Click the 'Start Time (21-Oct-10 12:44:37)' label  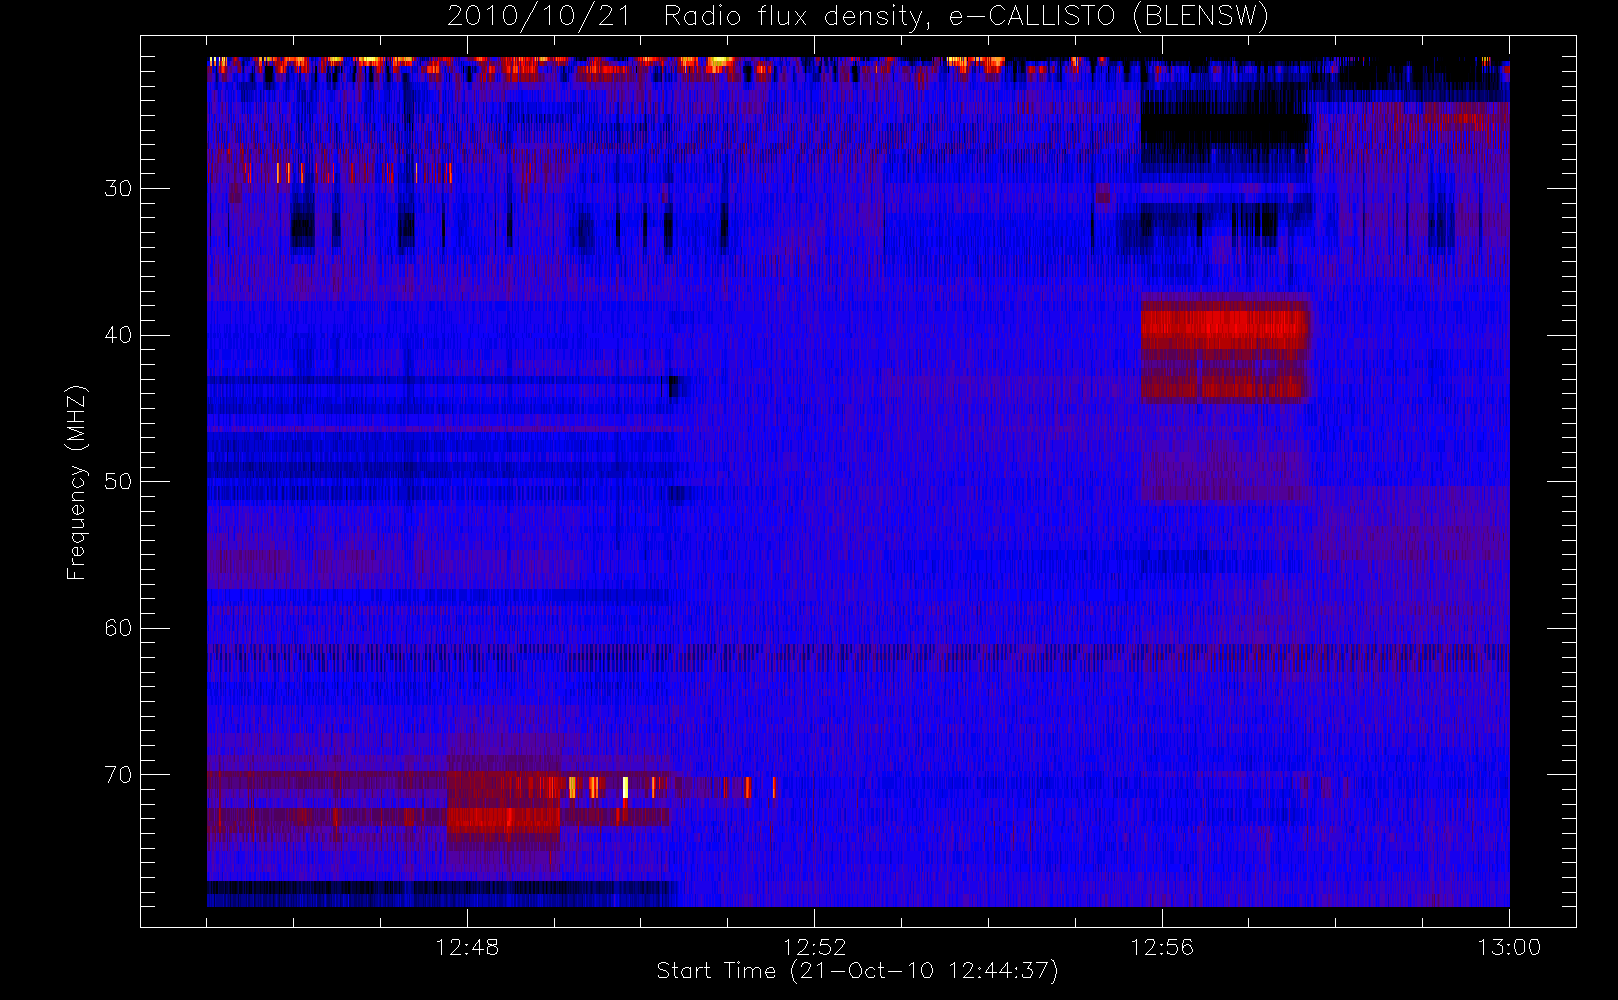[x=857, y=971]
